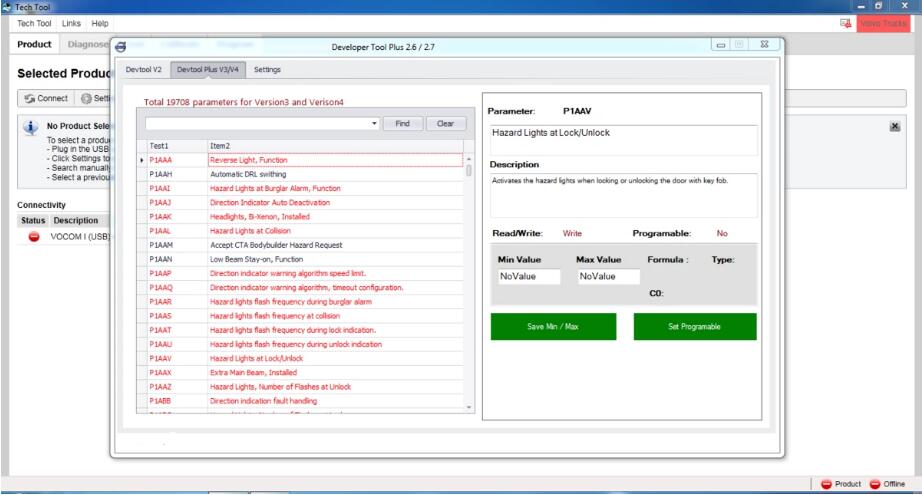Click the Item2 column header
This screenshot has width=922, height=495.
click(335, 146)
